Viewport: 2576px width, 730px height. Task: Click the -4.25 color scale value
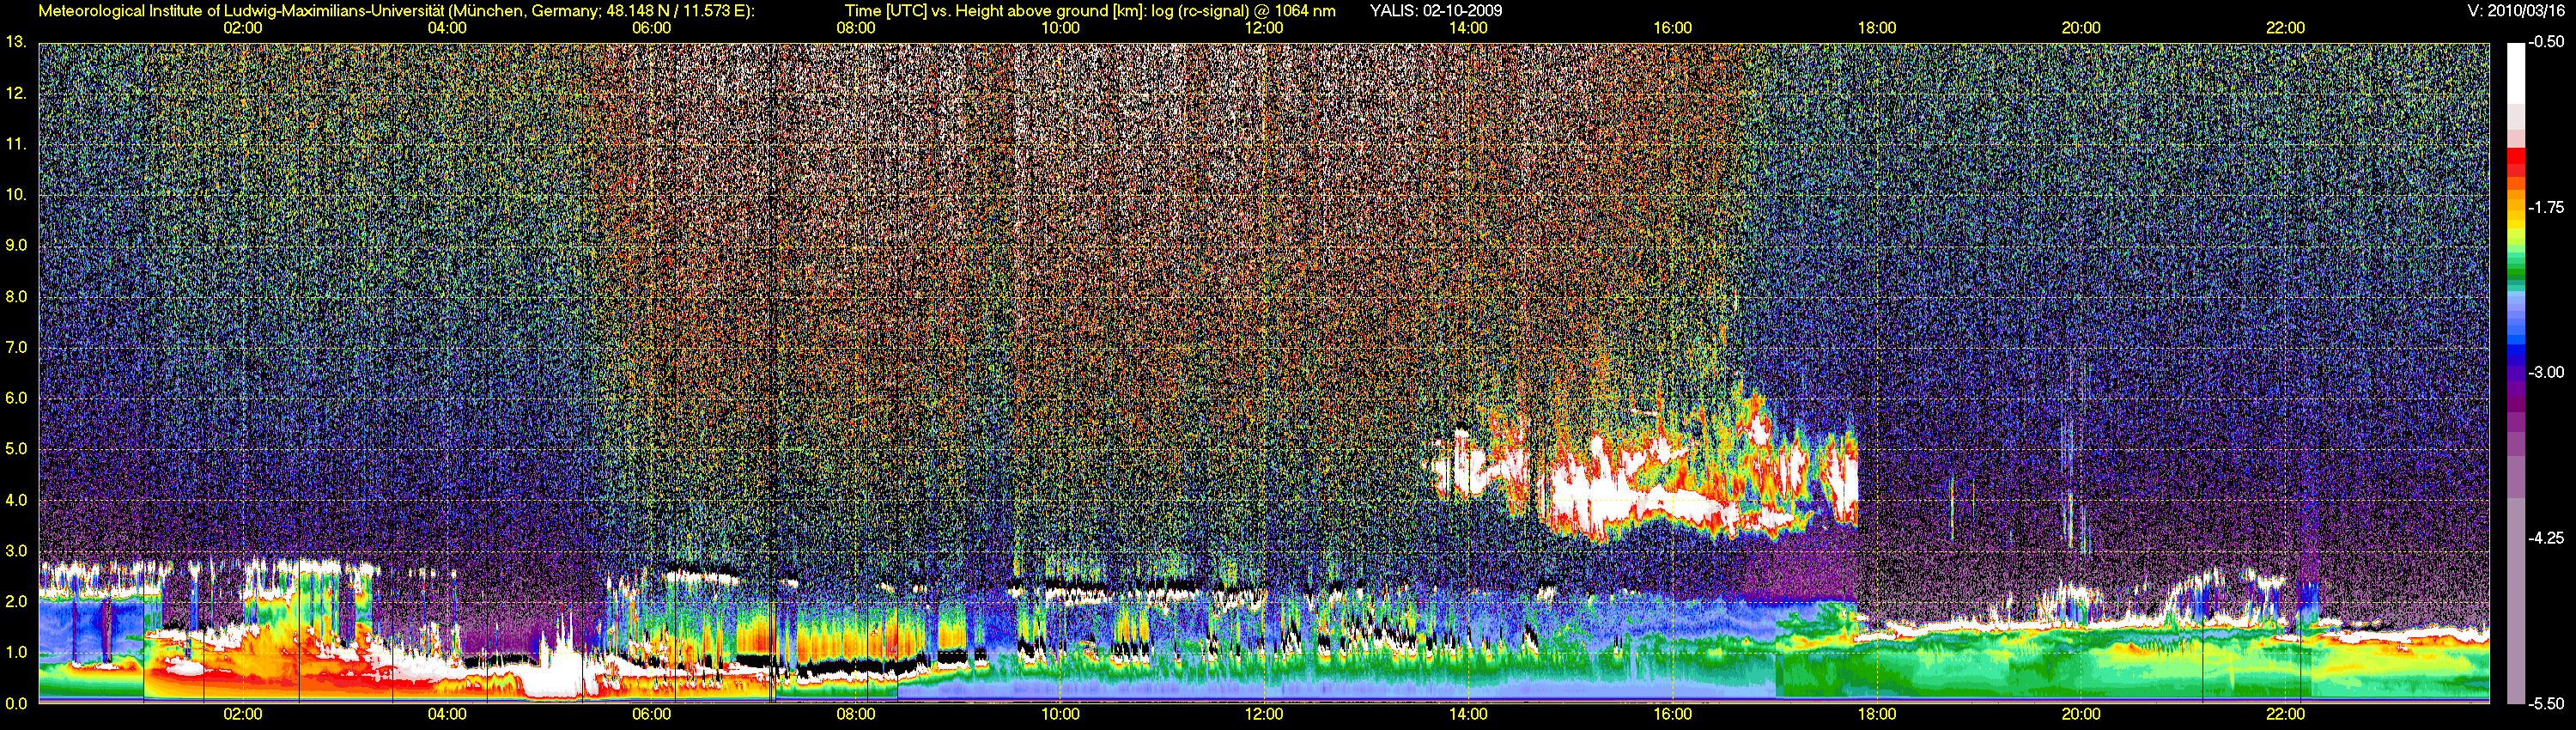pos(2546,538)
